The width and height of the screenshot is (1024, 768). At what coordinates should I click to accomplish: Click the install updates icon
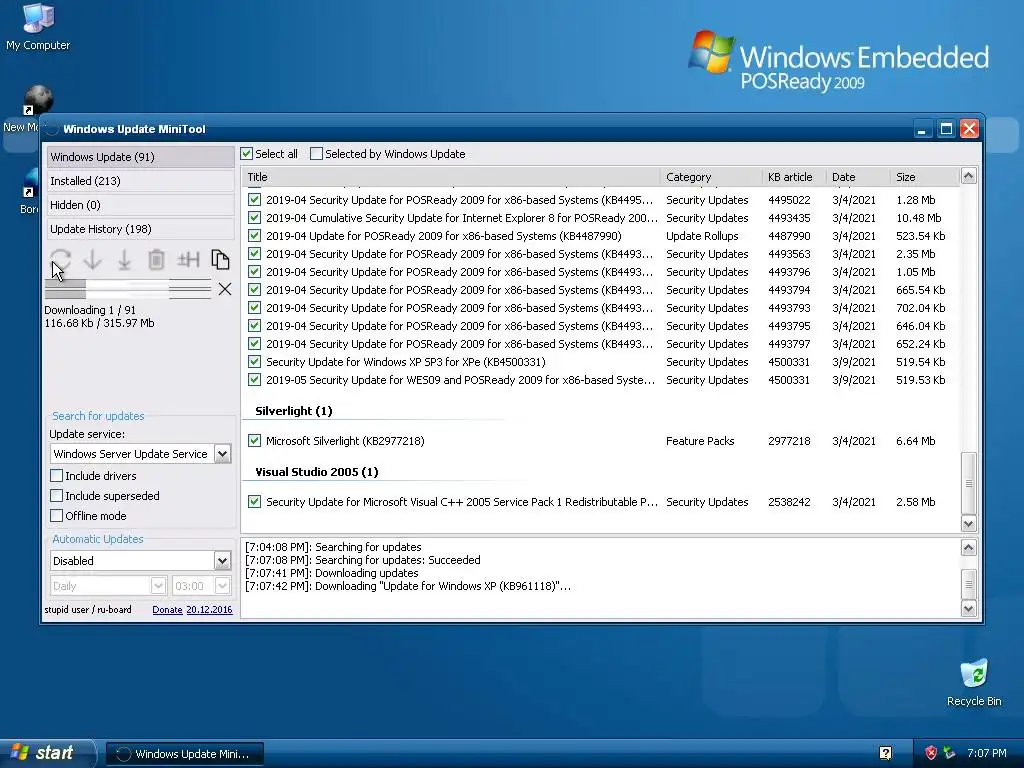(124, 259)
